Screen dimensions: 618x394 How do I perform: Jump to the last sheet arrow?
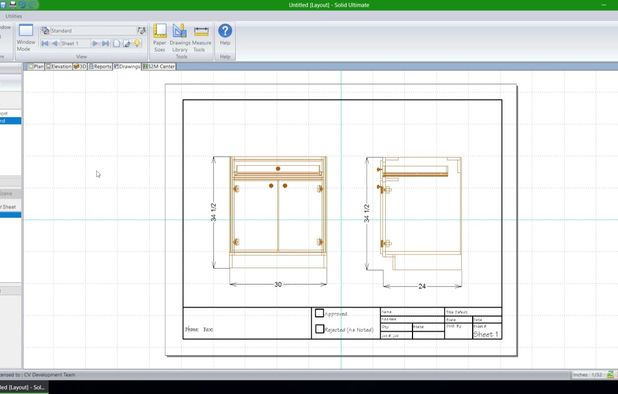(105, 43)
